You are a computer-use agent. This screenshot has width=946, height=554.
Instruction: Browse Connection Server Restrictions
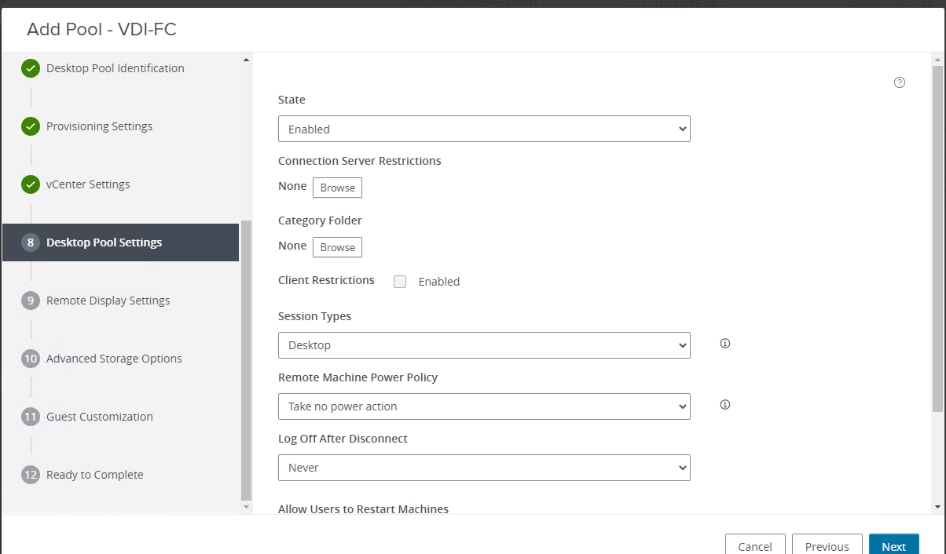pos(337,187)
